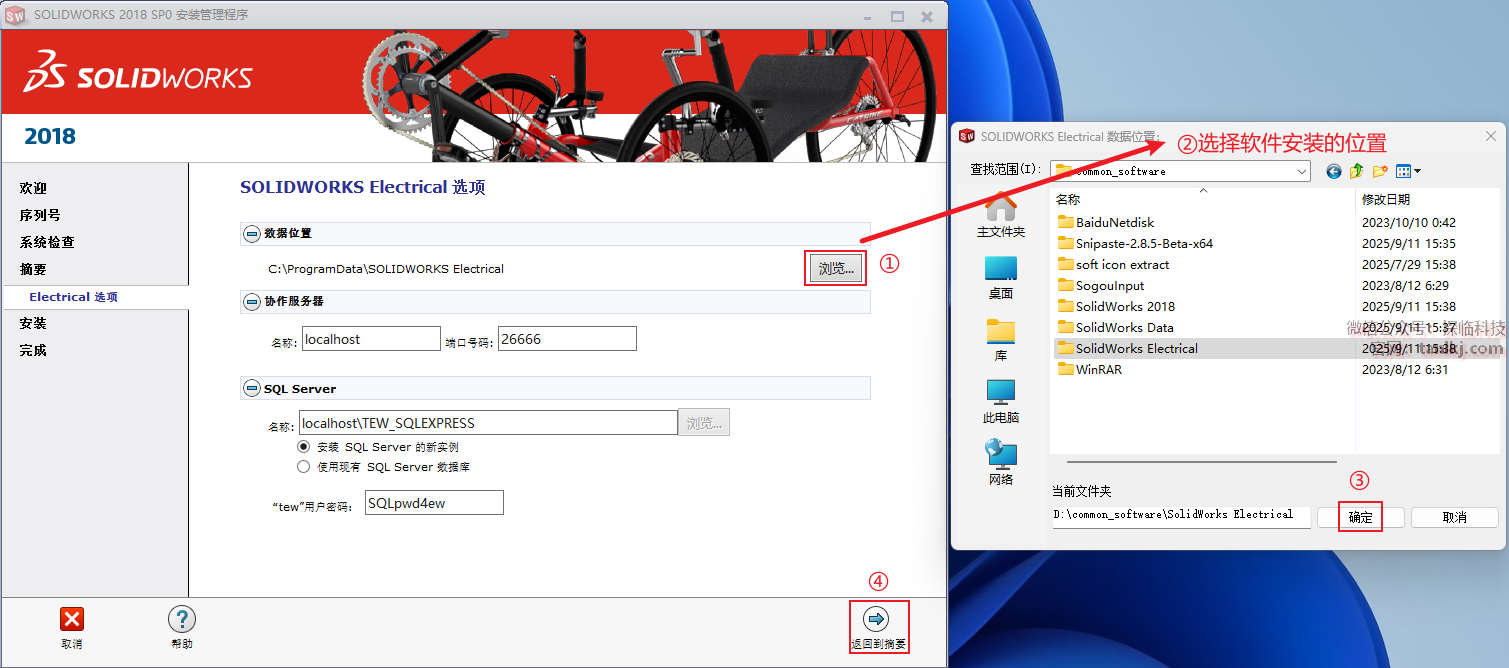The image size is (1509, 668).
Task: Click the 当前文件夹 path field
Action: point(1181,515)
